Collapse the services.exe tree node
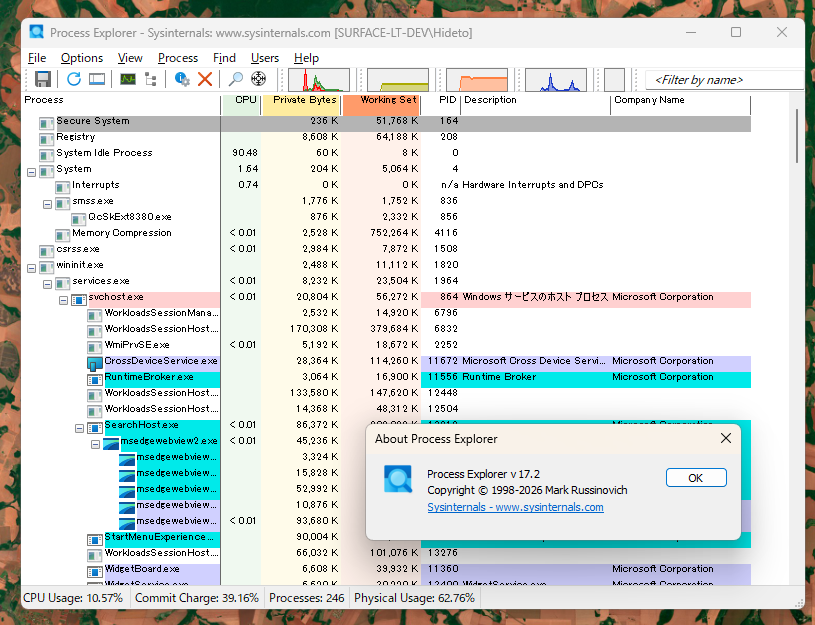 [x=47, y=284]
